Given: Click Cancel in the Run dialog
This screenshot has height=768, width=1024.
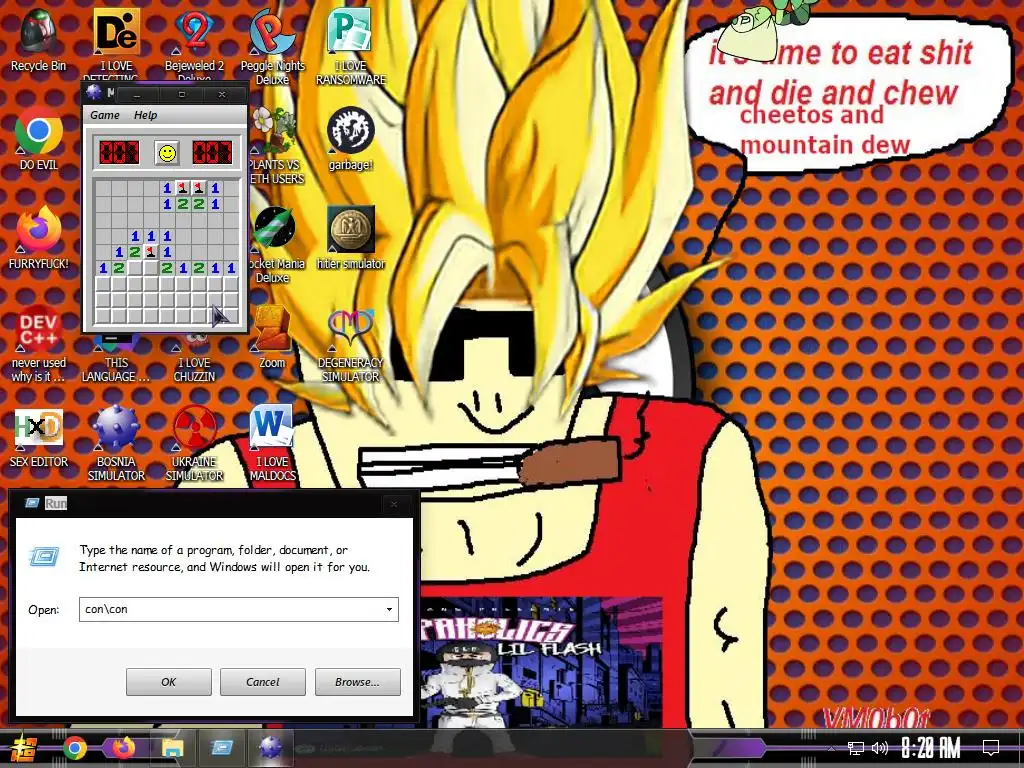Looking at the screenshot, I should pos(263,682).
